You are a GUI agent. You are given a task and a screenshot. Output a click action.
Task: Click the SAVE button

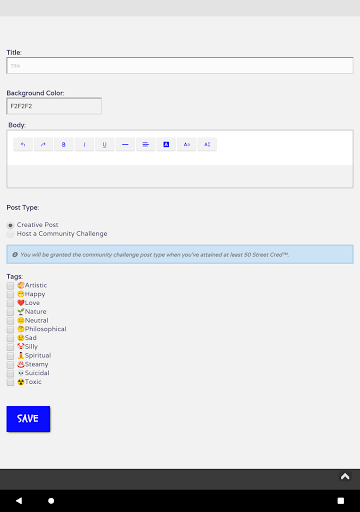pyautogui.click(x=28, y=419)
